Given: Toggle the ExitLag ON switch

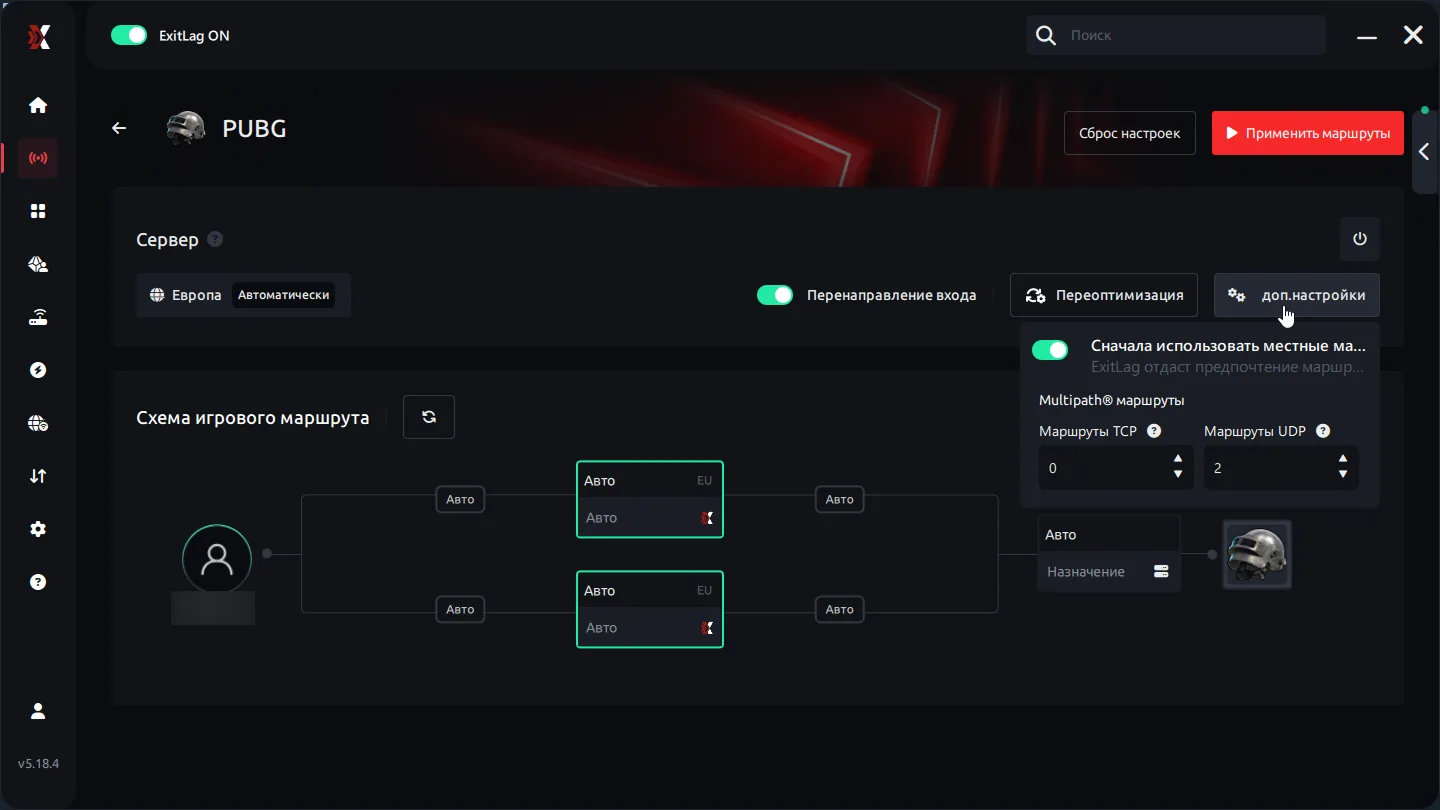Looking at the screenshot, I should (x=129, y=35).
